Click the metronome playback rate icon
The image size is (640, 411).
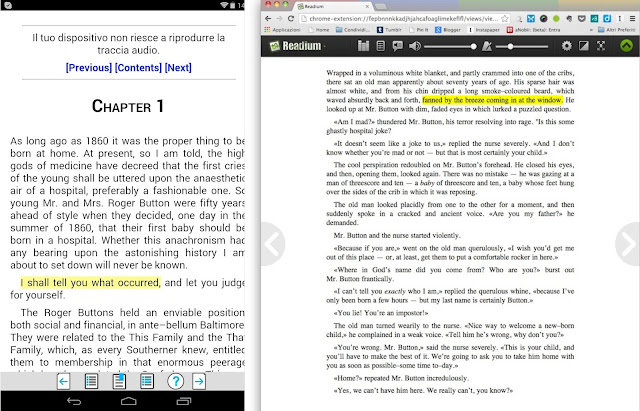[487, 46]
